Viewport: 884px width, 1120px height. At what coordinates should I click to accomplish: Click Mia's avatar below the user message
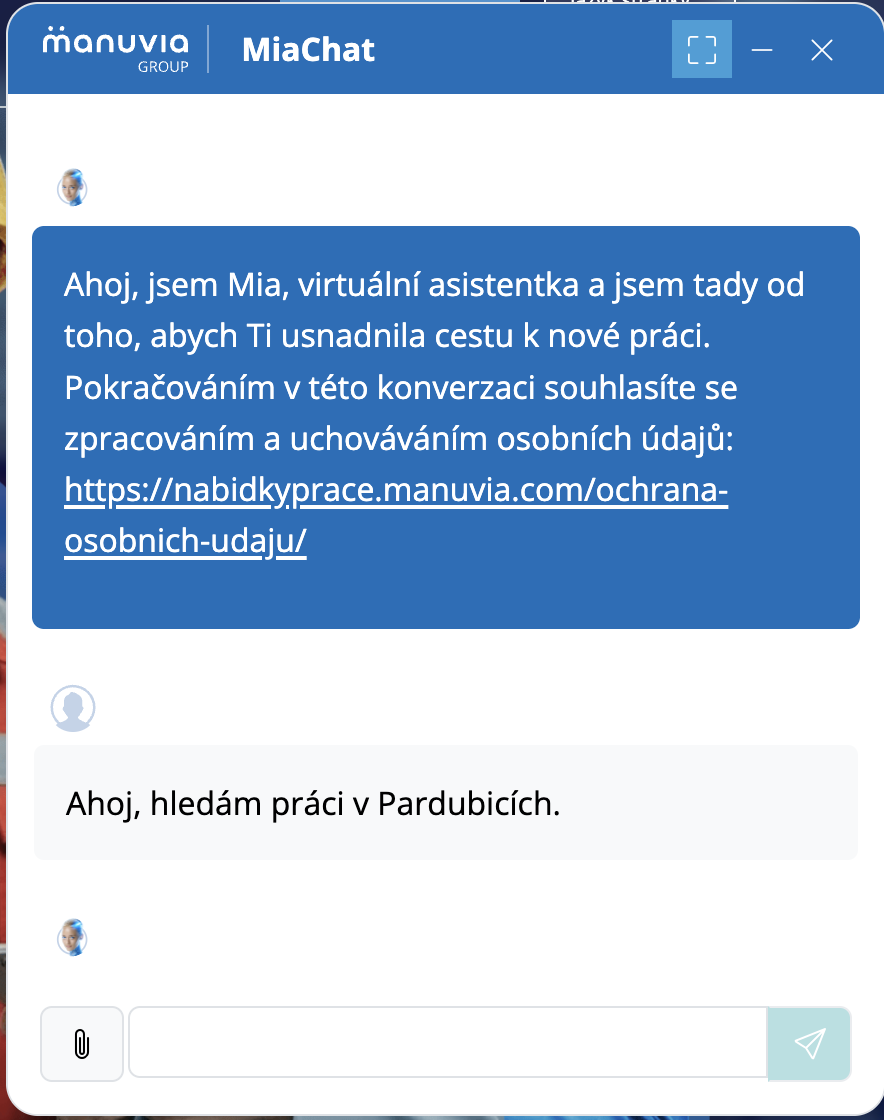click(72, 938)
